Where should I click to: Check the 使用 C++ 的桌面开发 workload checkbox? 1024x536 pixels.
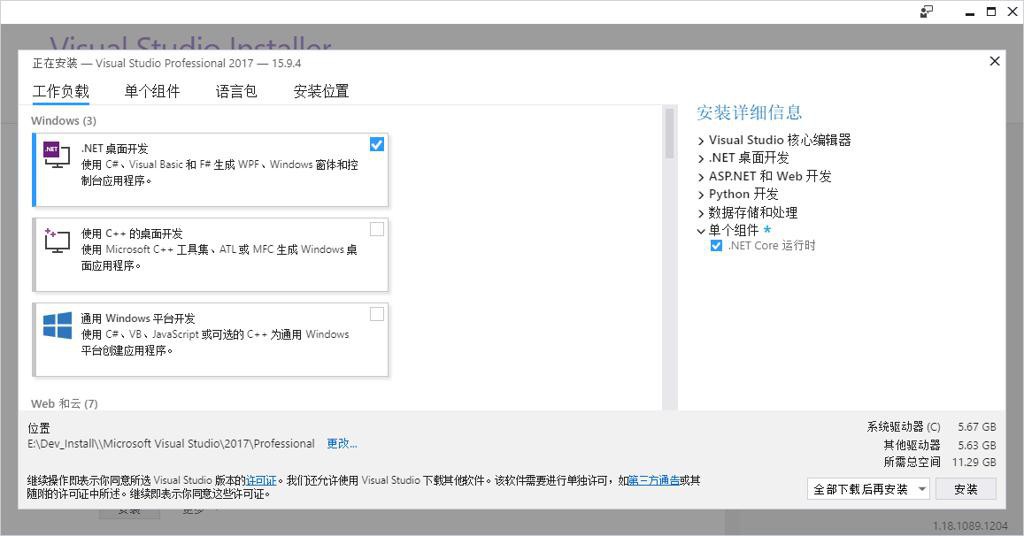click(377, 229)
